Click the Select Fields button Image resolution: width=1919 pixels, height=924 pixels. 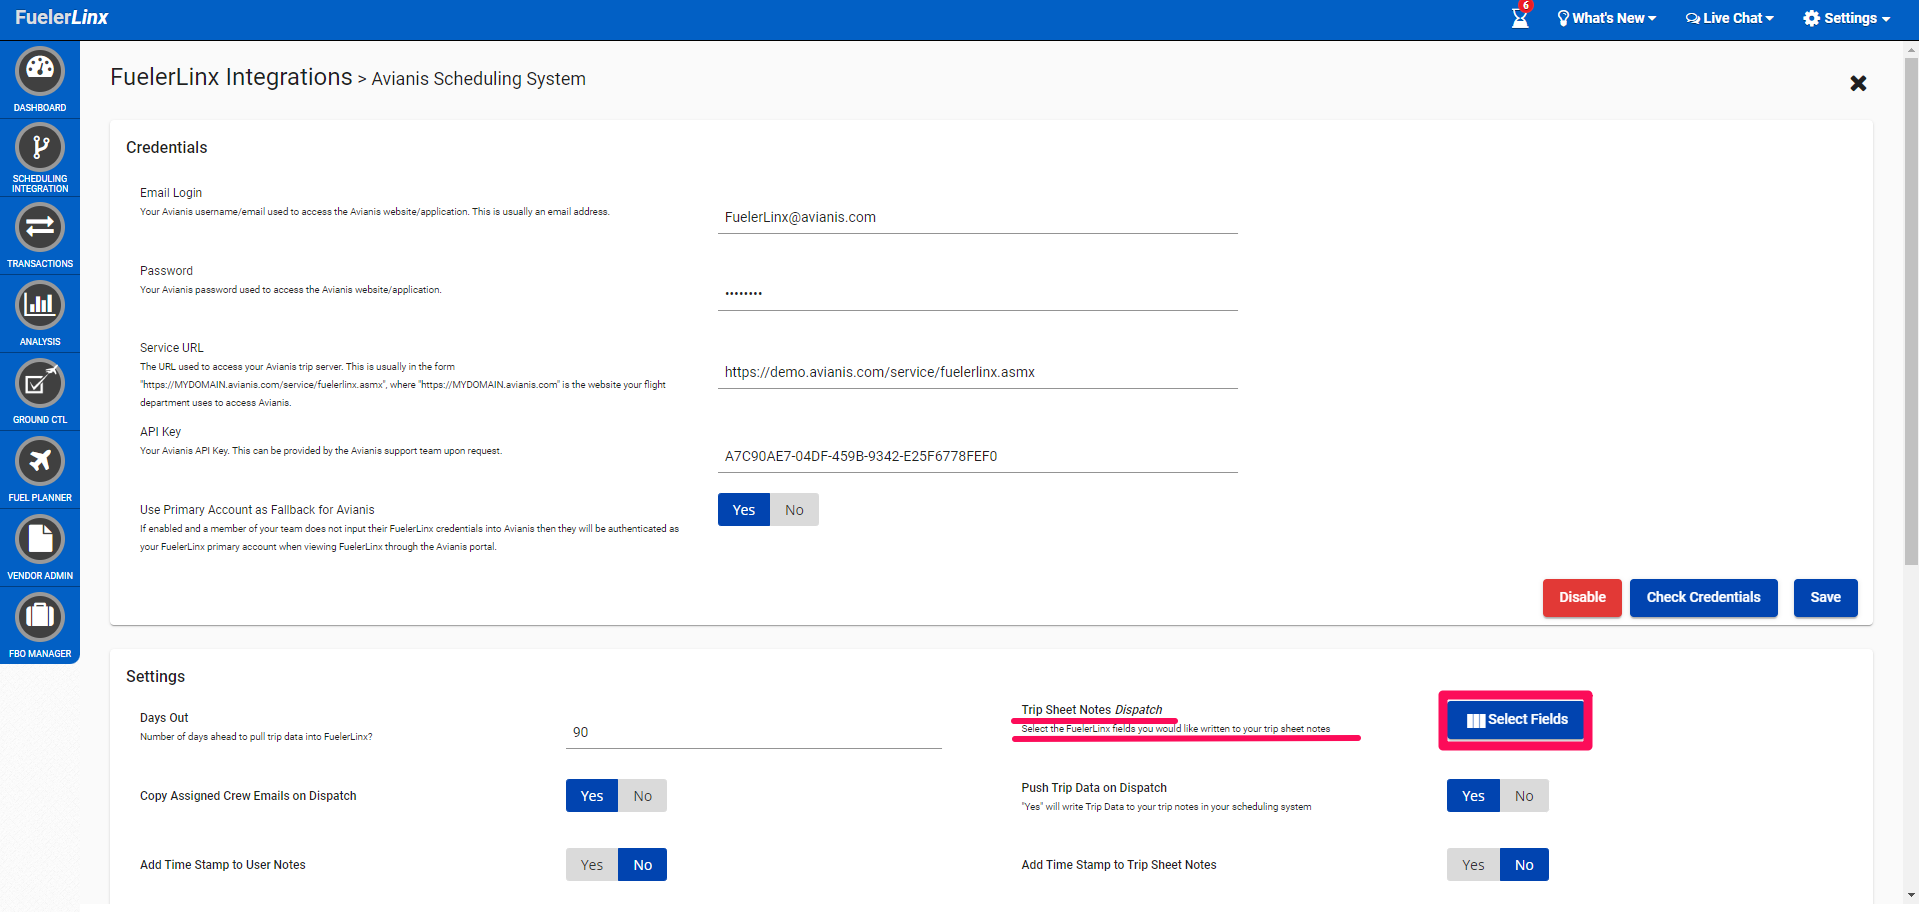click(1516, 720)
